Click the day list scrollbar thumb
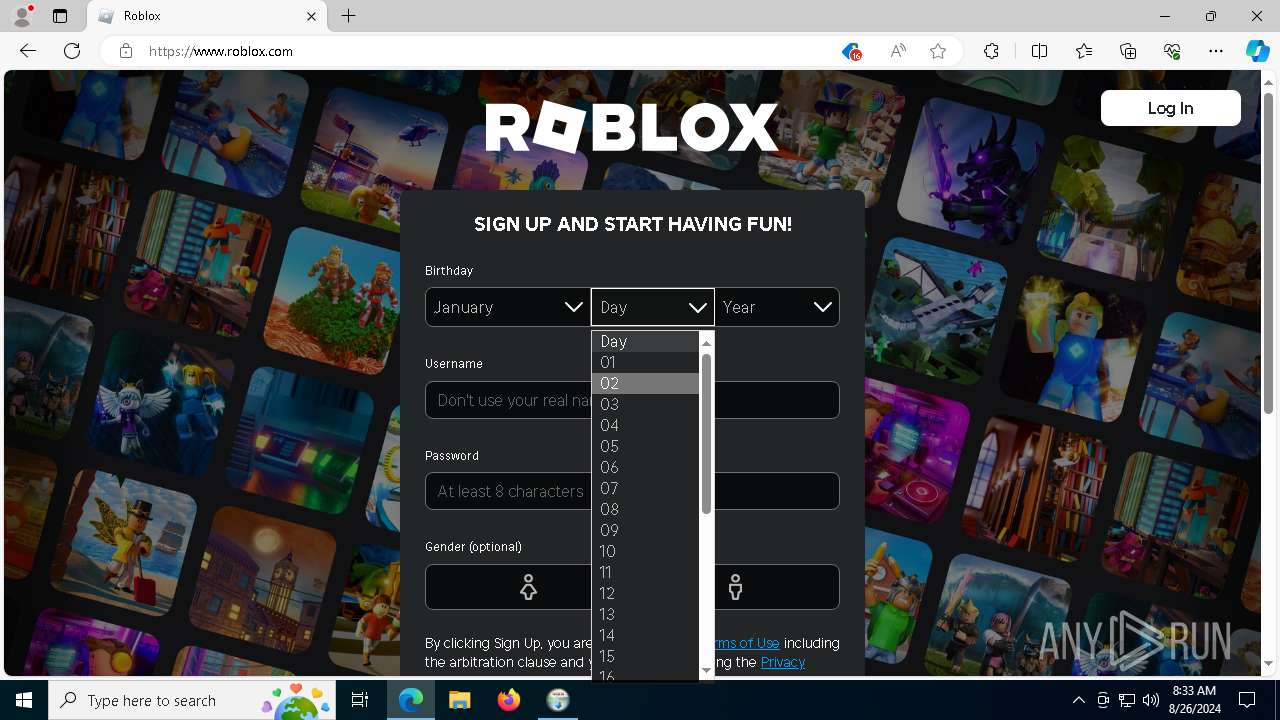1280x720 pixels. coord(706,434)
